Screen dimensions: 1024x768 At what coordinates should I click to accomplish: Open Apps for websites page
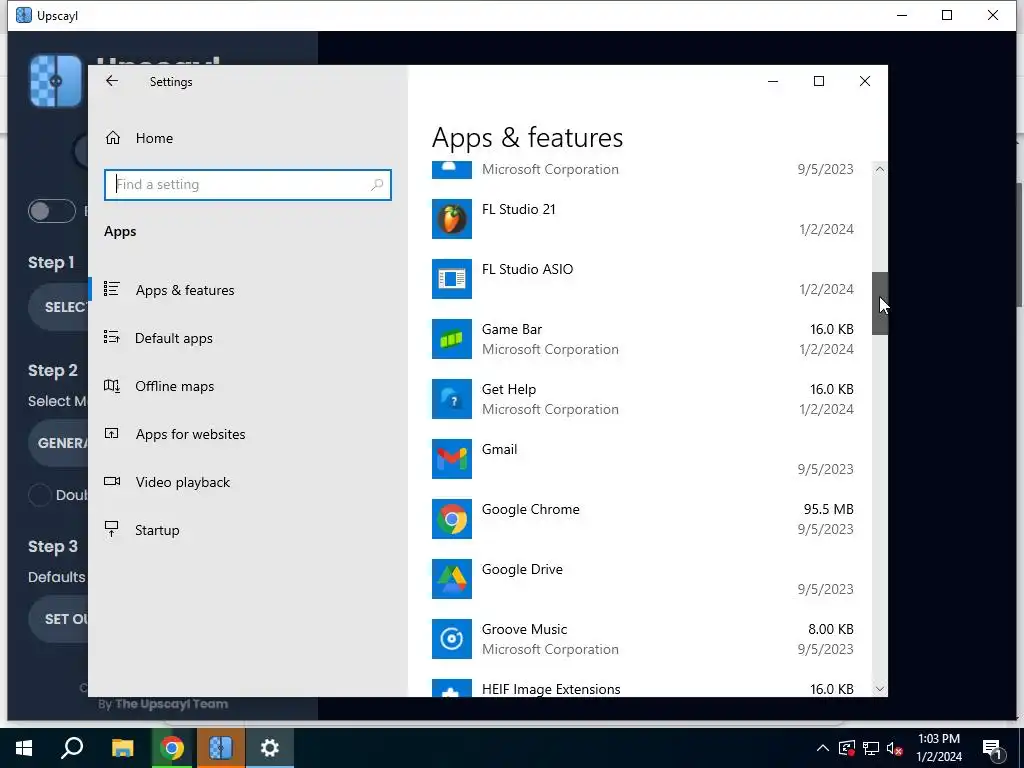191,434
